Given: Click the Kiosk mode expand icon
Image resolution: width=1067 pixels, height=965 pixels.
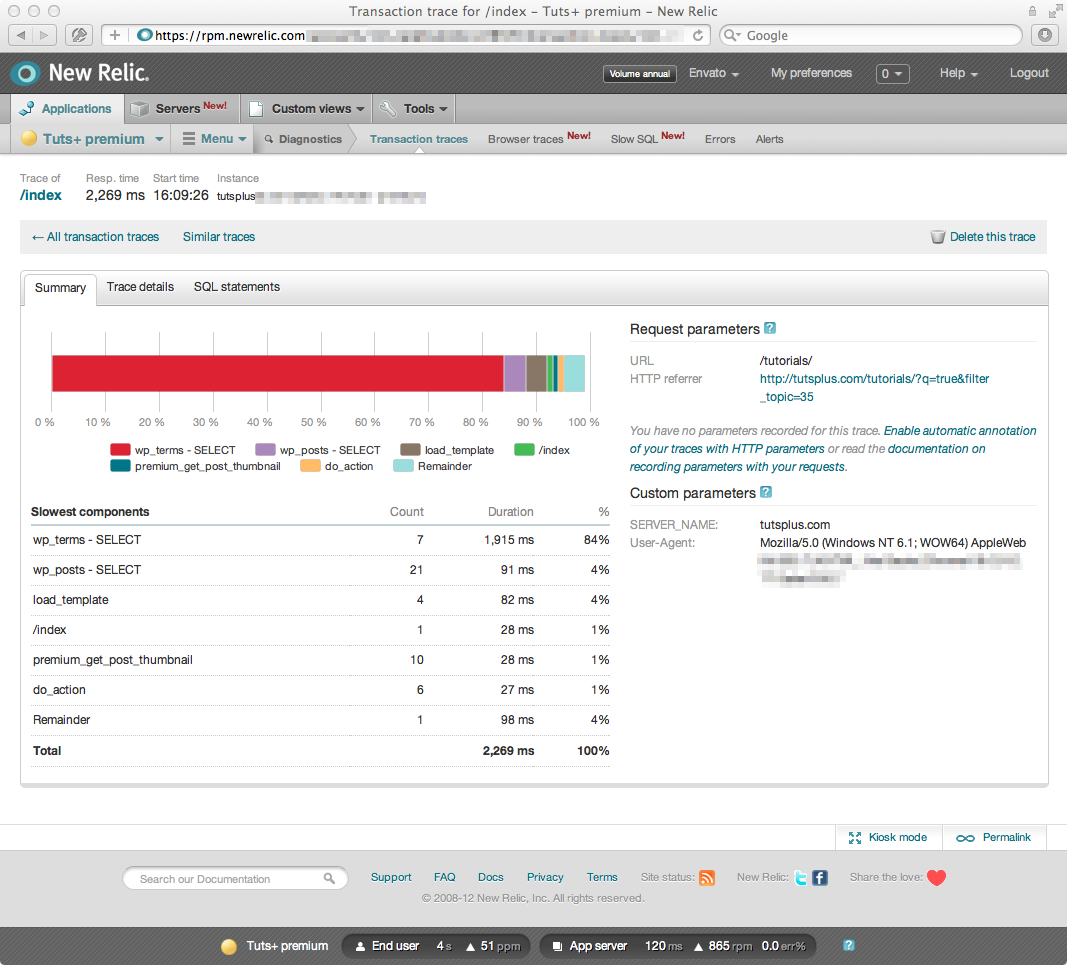Looking at the screenshot, I should [855, 838].
